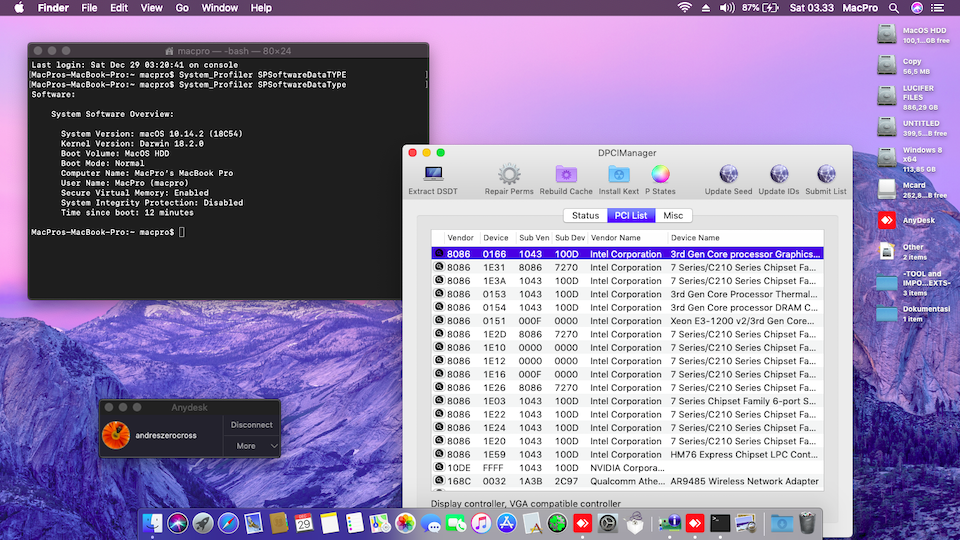960x540 pixels.
Task: Click the MacPro user name in menu bar
Action: pyautogui.click(x=860, y=8)
